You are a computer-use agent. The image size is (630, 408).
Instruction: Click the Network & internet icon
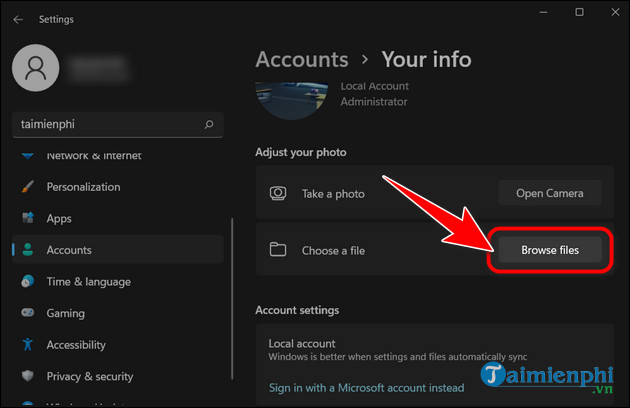[28, 156]
